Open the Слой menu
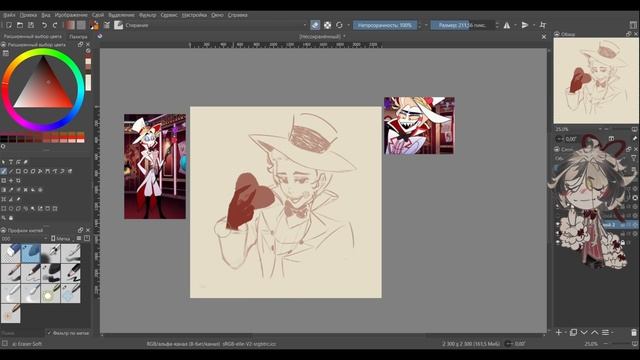This screenshot has width=640, height=360. [x=98, y=15]
